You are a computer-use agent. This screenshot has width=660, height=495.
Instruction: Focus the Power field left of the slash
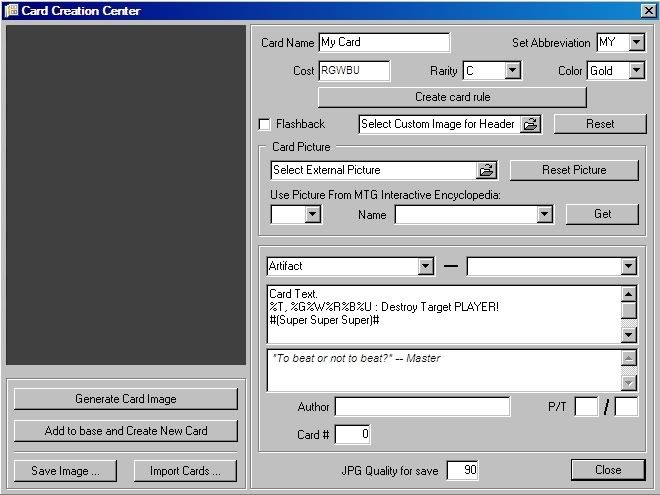(586, 407)
